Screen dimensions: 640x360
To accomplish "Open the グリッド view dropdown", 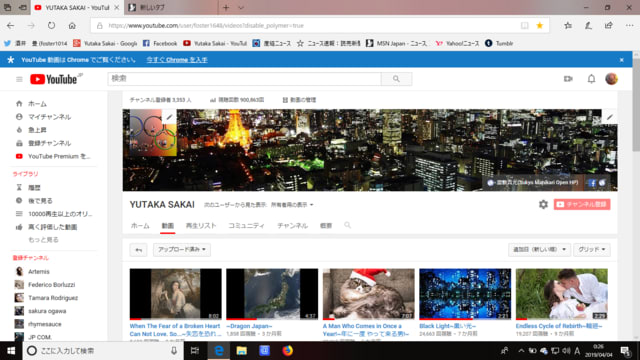I will [x=592, y=250].
